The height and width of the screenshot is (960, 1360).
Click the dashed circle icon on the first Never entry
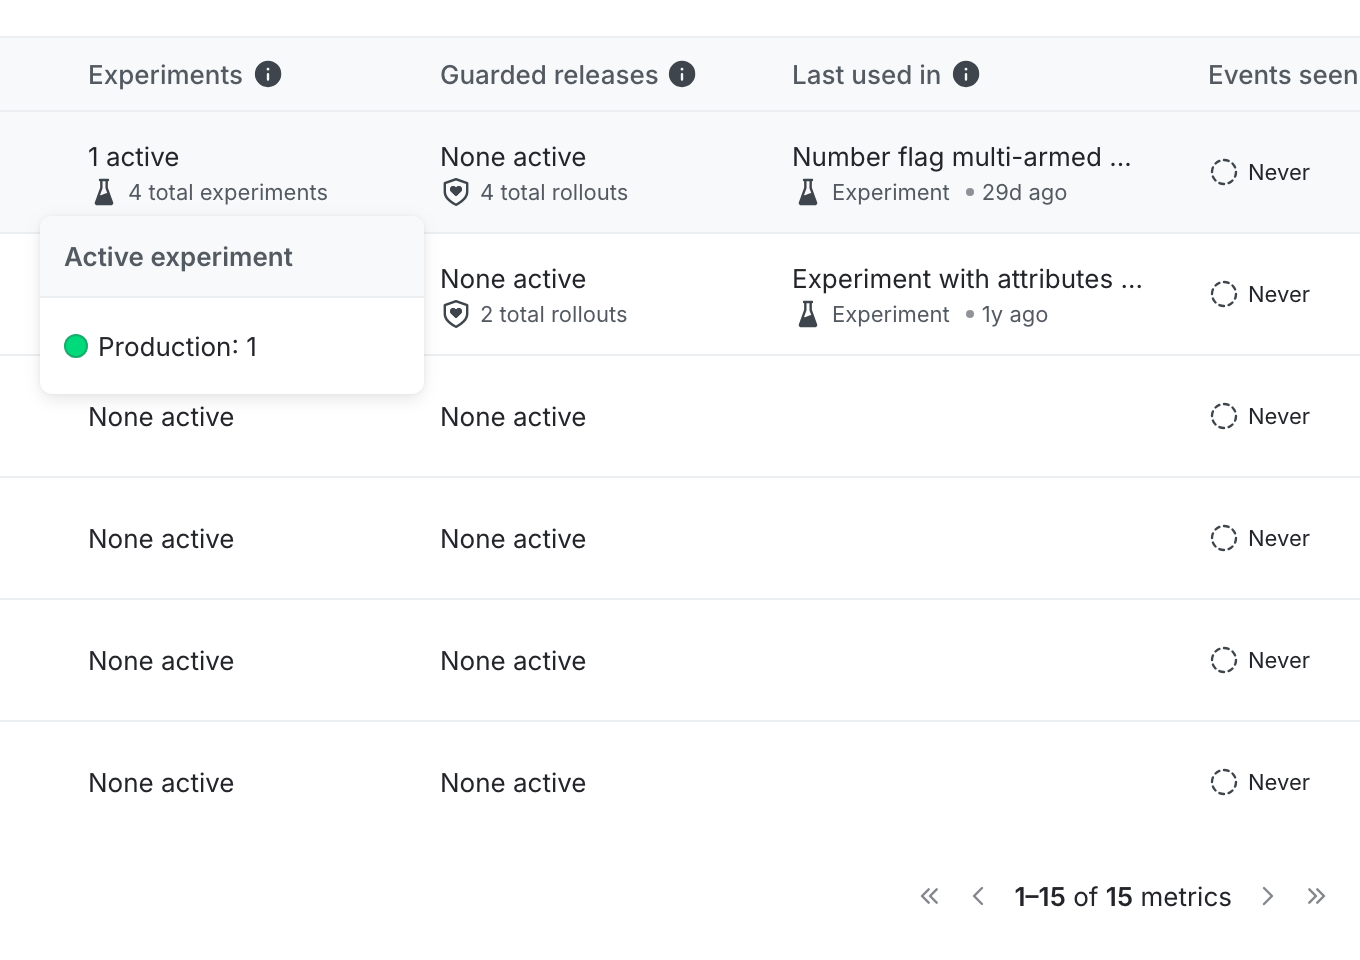tap(1223, 172)
